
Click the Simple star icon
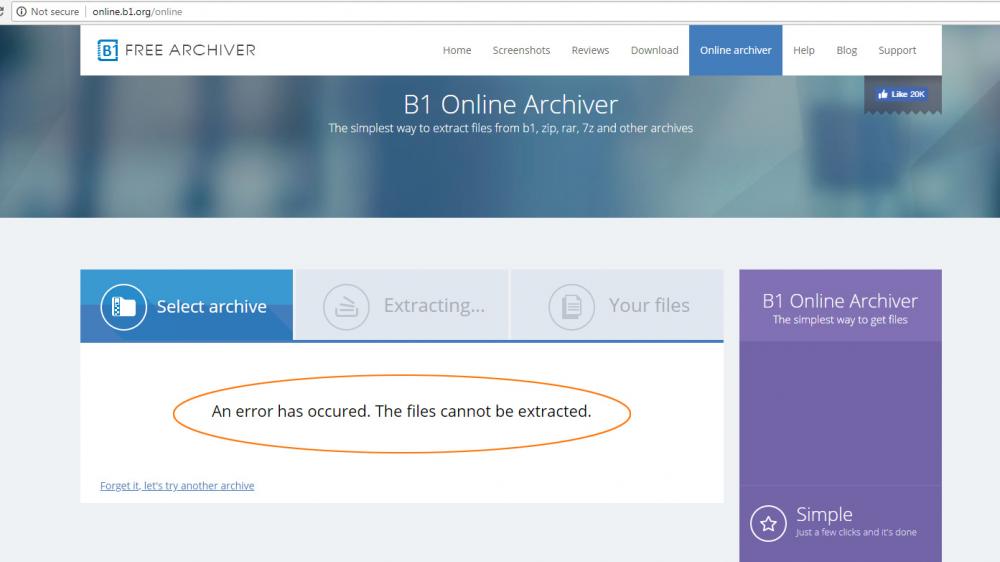coord(768,524)
